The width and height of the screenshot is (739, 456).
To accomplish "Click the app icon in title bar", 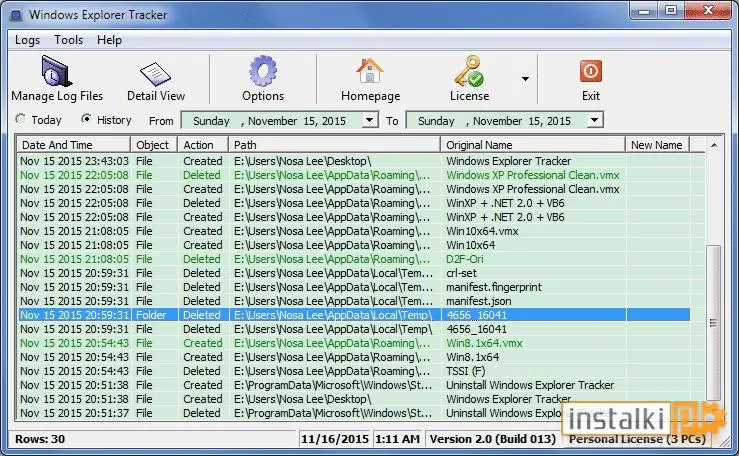I will (x=16, y=15).
